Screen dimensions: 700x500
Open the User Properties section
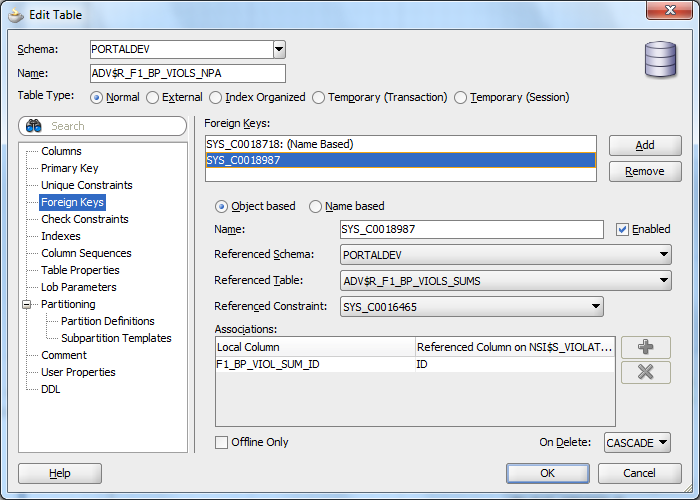(x=78, y=372)
